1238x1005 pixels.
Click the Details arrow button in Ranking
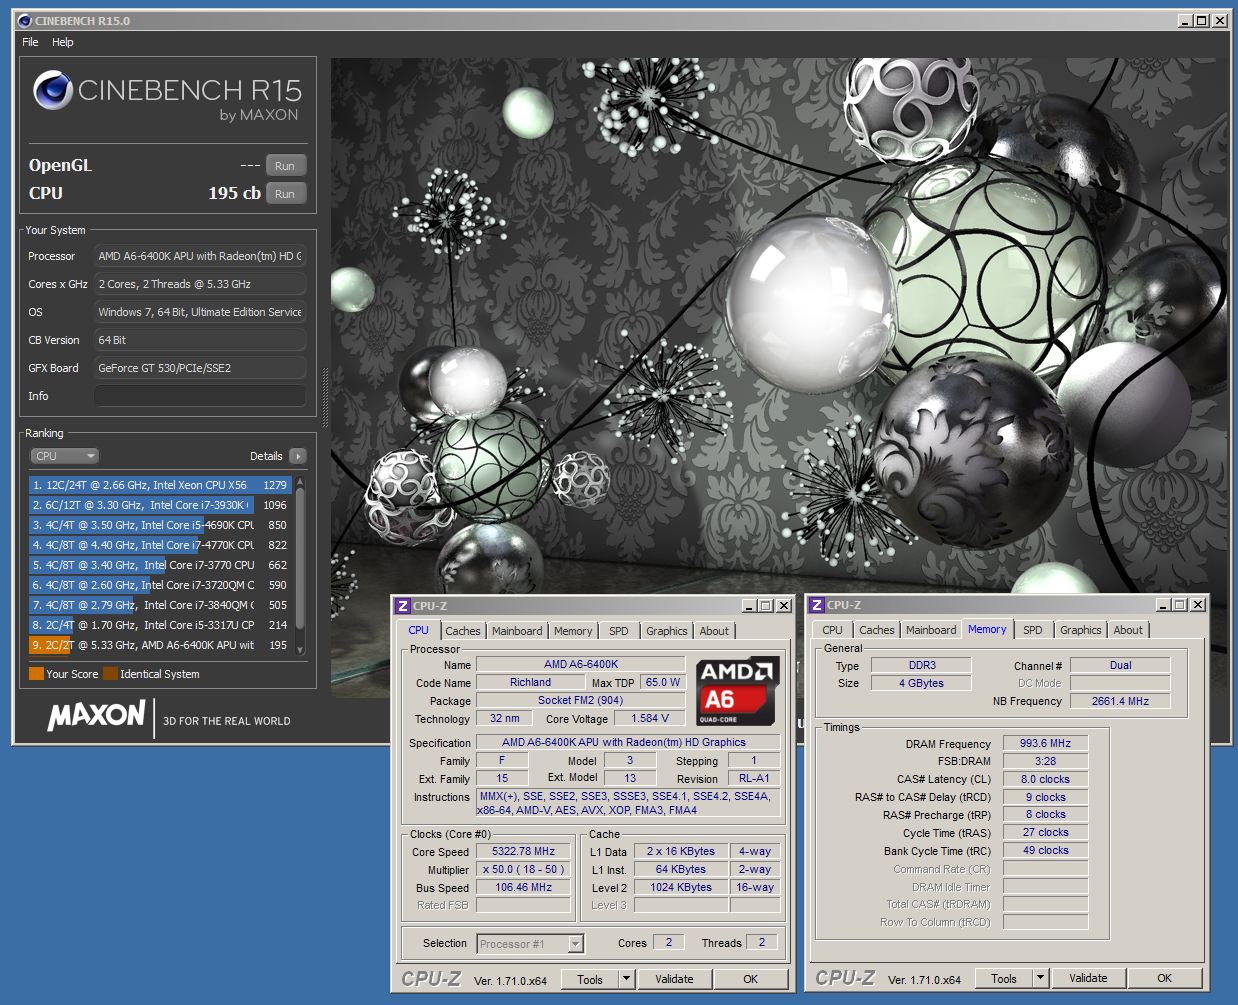(x=298, y=456)
